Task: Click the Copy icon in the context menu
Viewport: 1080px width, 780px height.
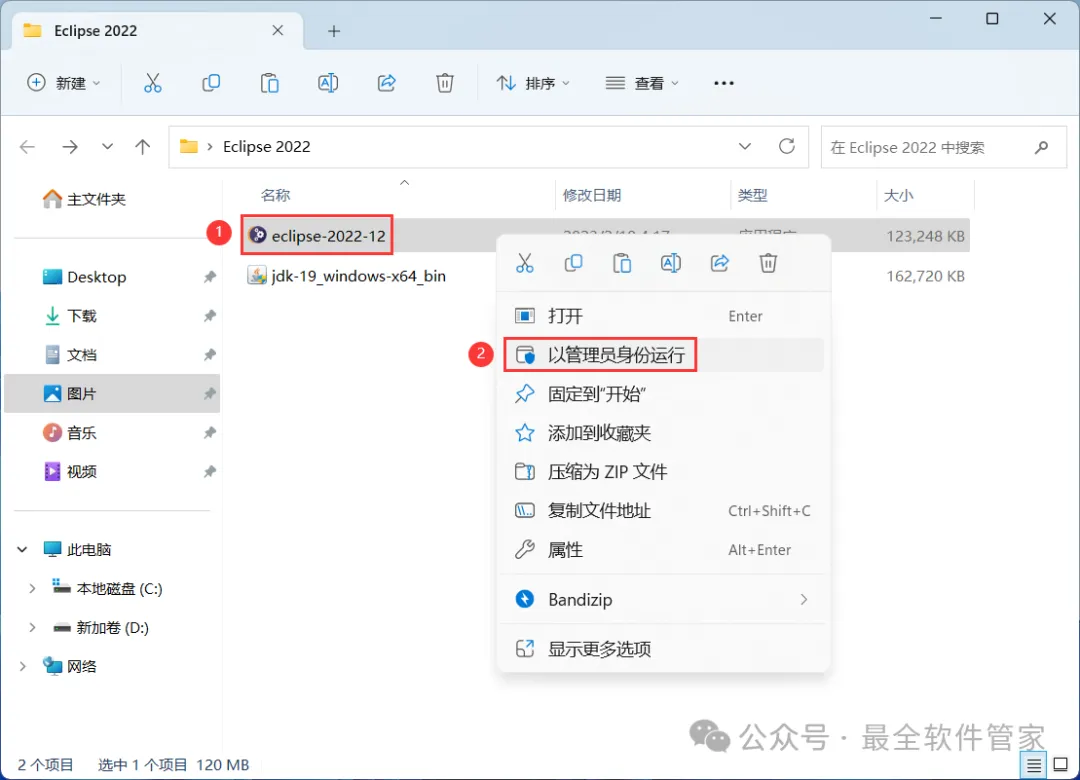Action: click(573, 263)
